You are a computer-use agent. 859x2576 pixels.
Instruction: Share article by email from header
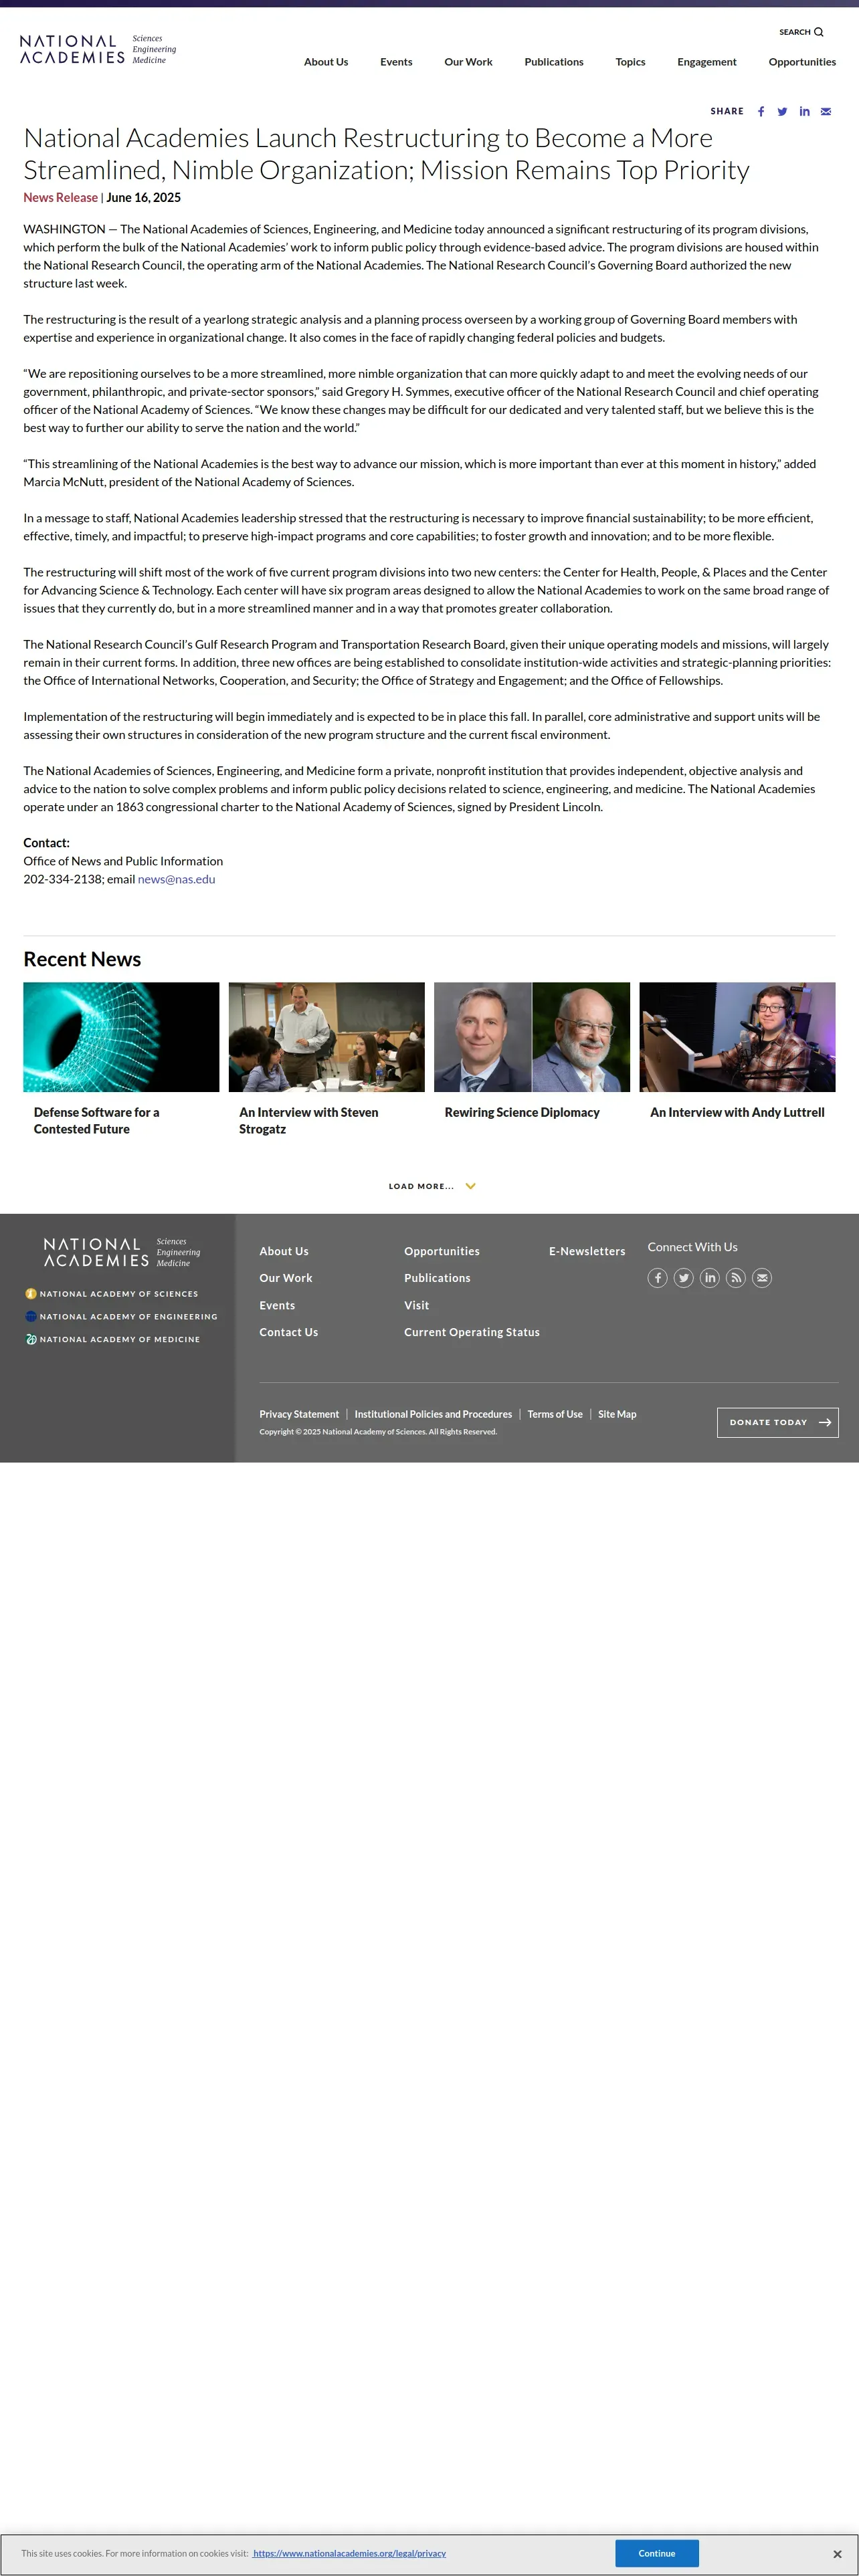(826, 112)
